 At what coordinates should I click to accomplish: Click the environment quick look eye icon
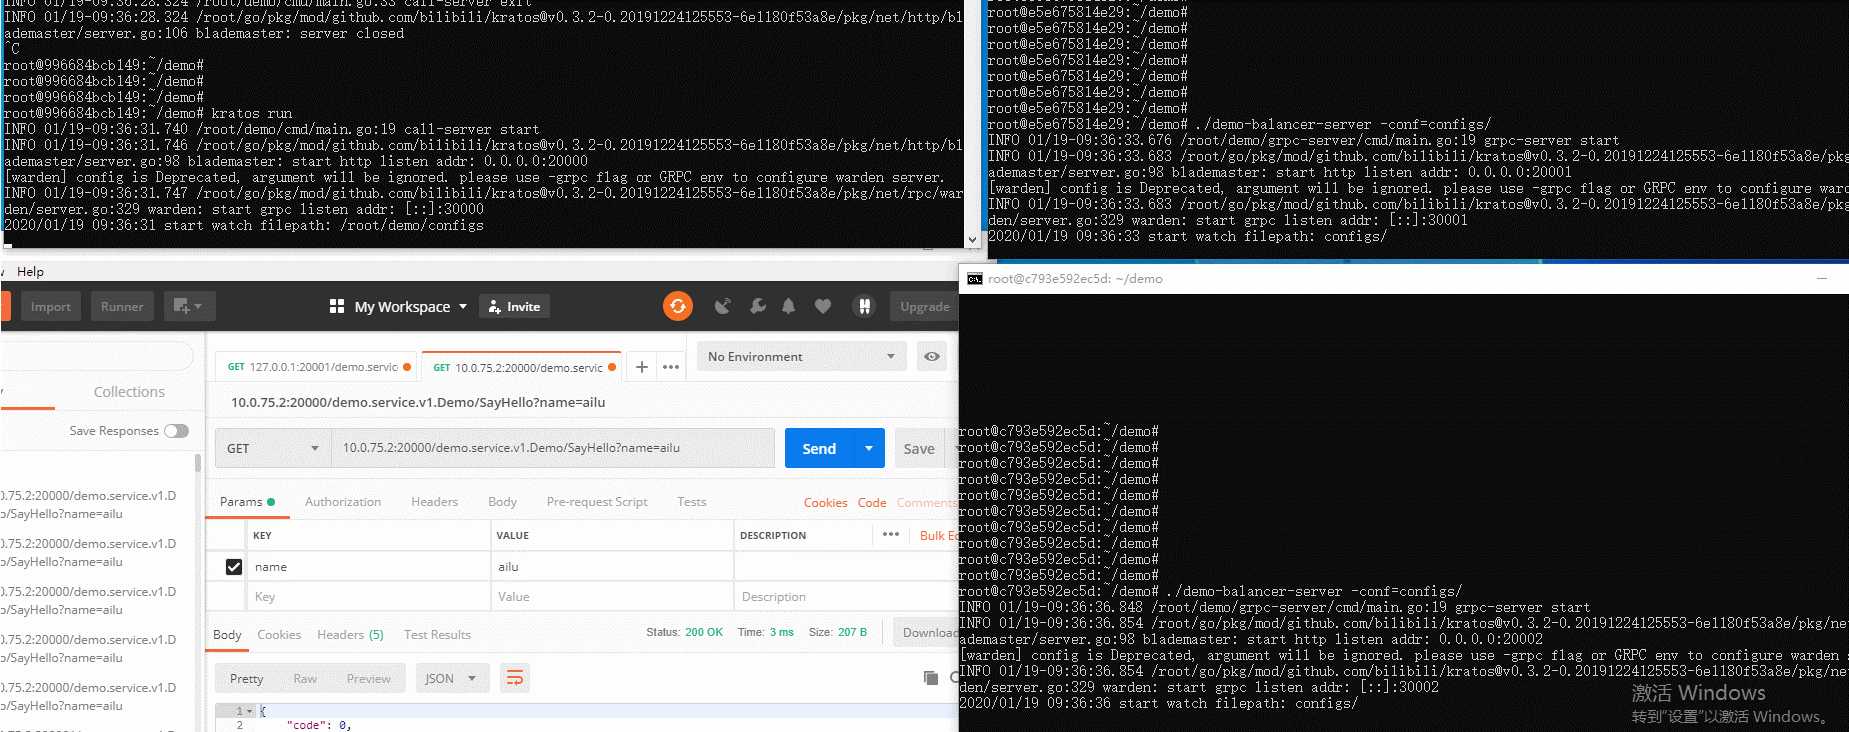(932, 356)
